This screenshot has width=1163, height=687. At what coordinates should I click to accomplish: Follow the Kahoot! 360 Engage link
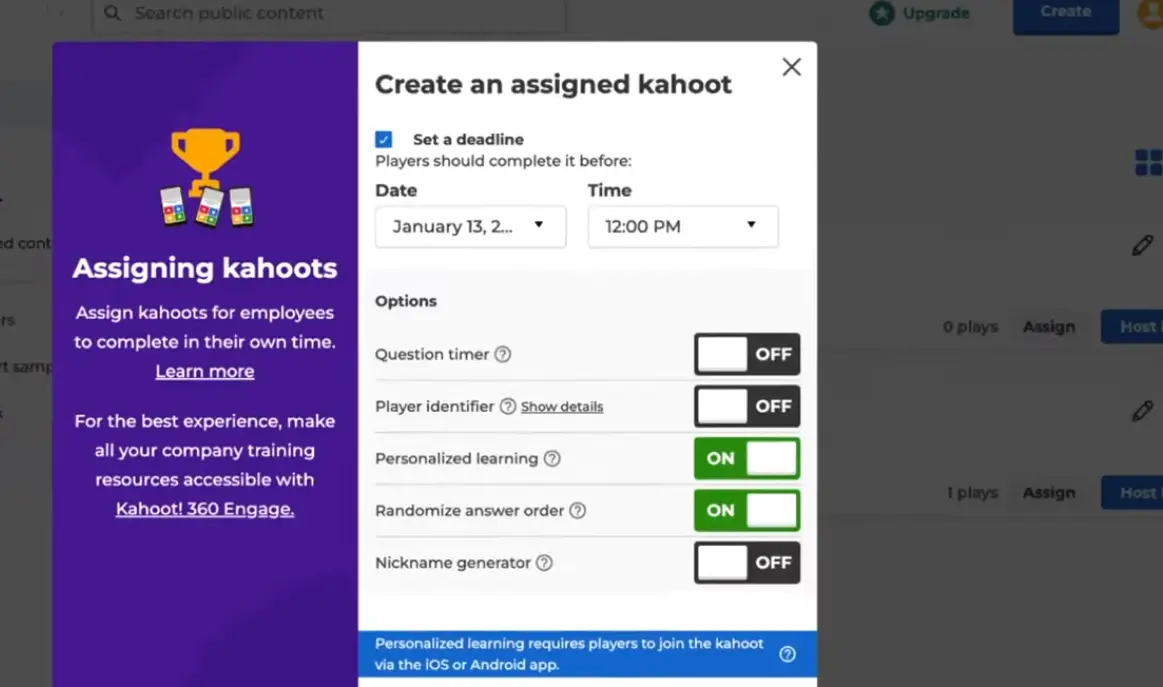click(205, 509)
